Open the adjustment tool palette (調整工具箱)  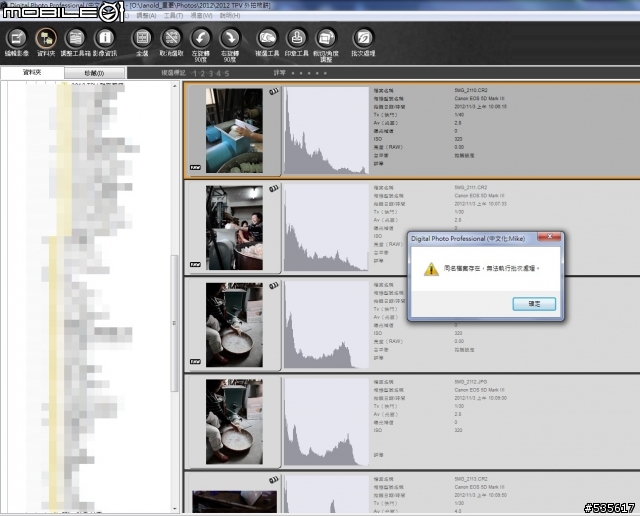point(75,42)
